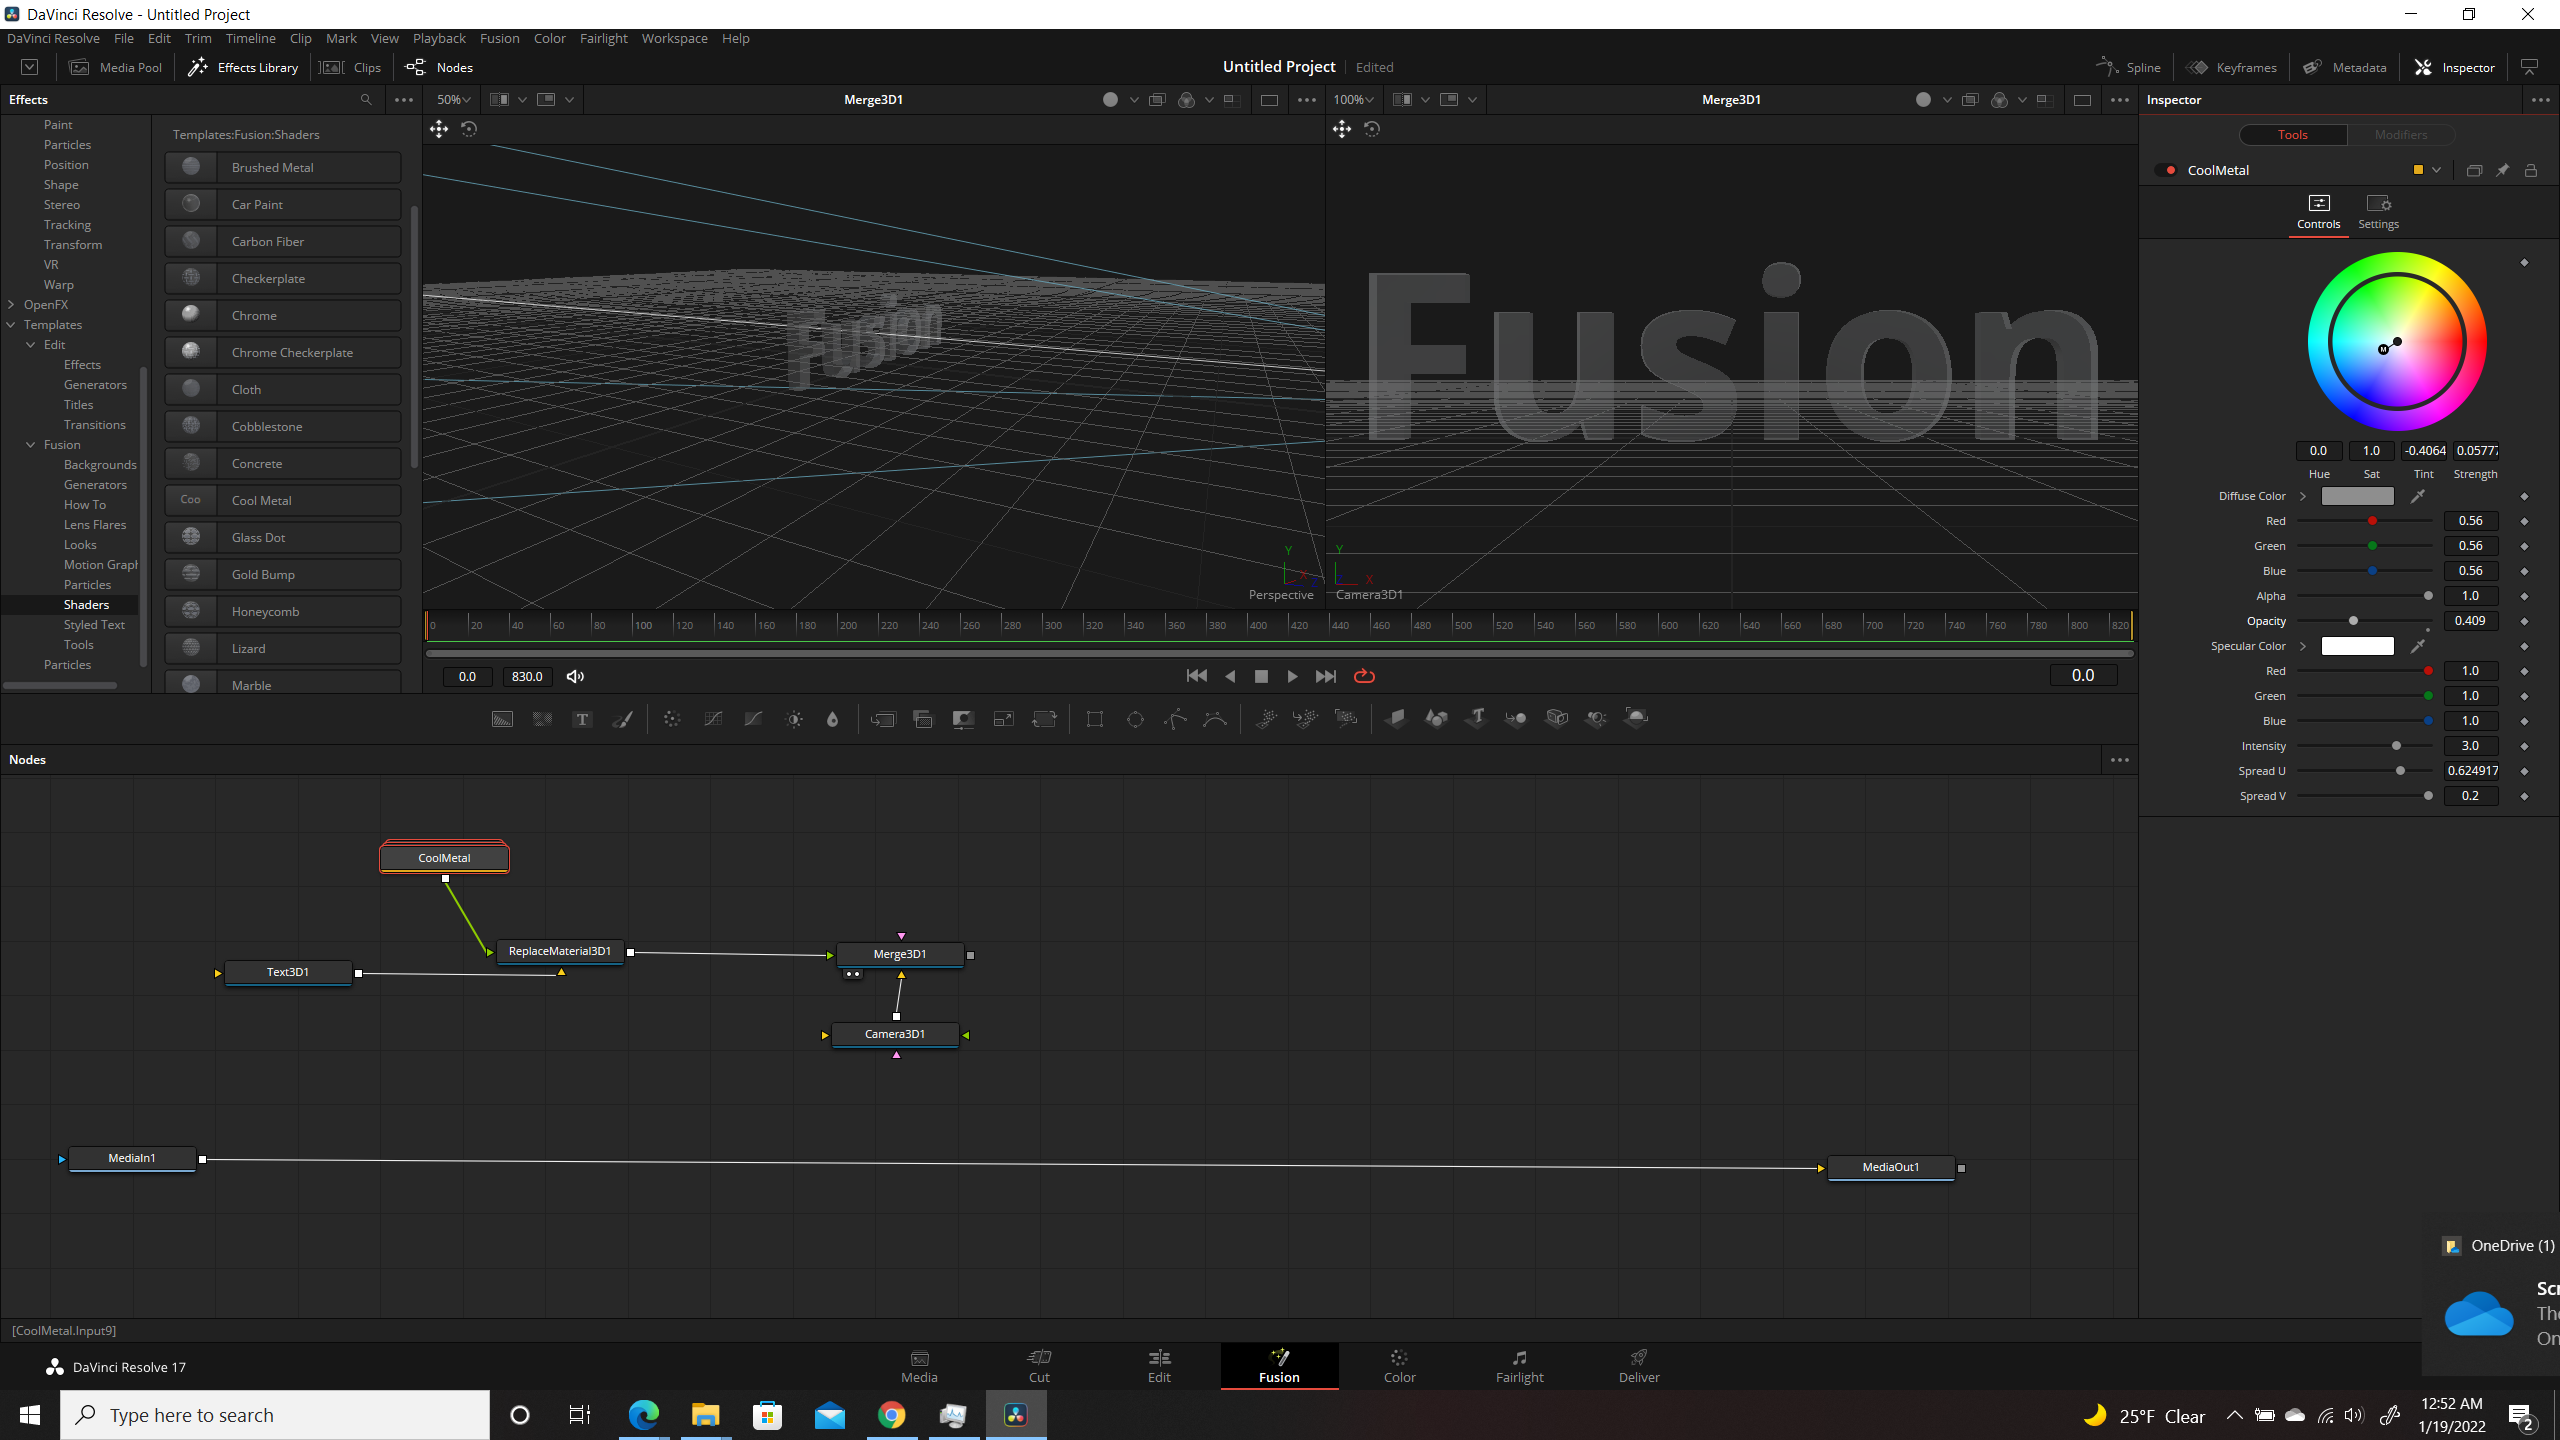The width and height of the screenshot is (2560, 1440).
Task: Add the Blur droplet tool
Action: (x=832, y=719)
